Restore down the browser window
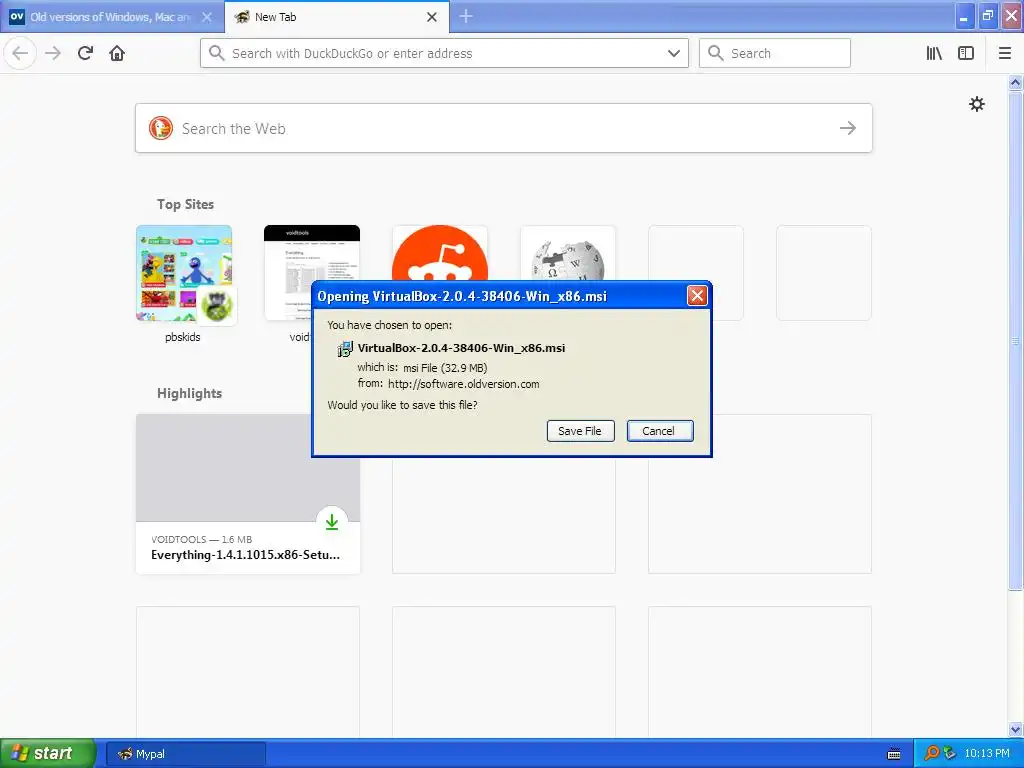 987,16
